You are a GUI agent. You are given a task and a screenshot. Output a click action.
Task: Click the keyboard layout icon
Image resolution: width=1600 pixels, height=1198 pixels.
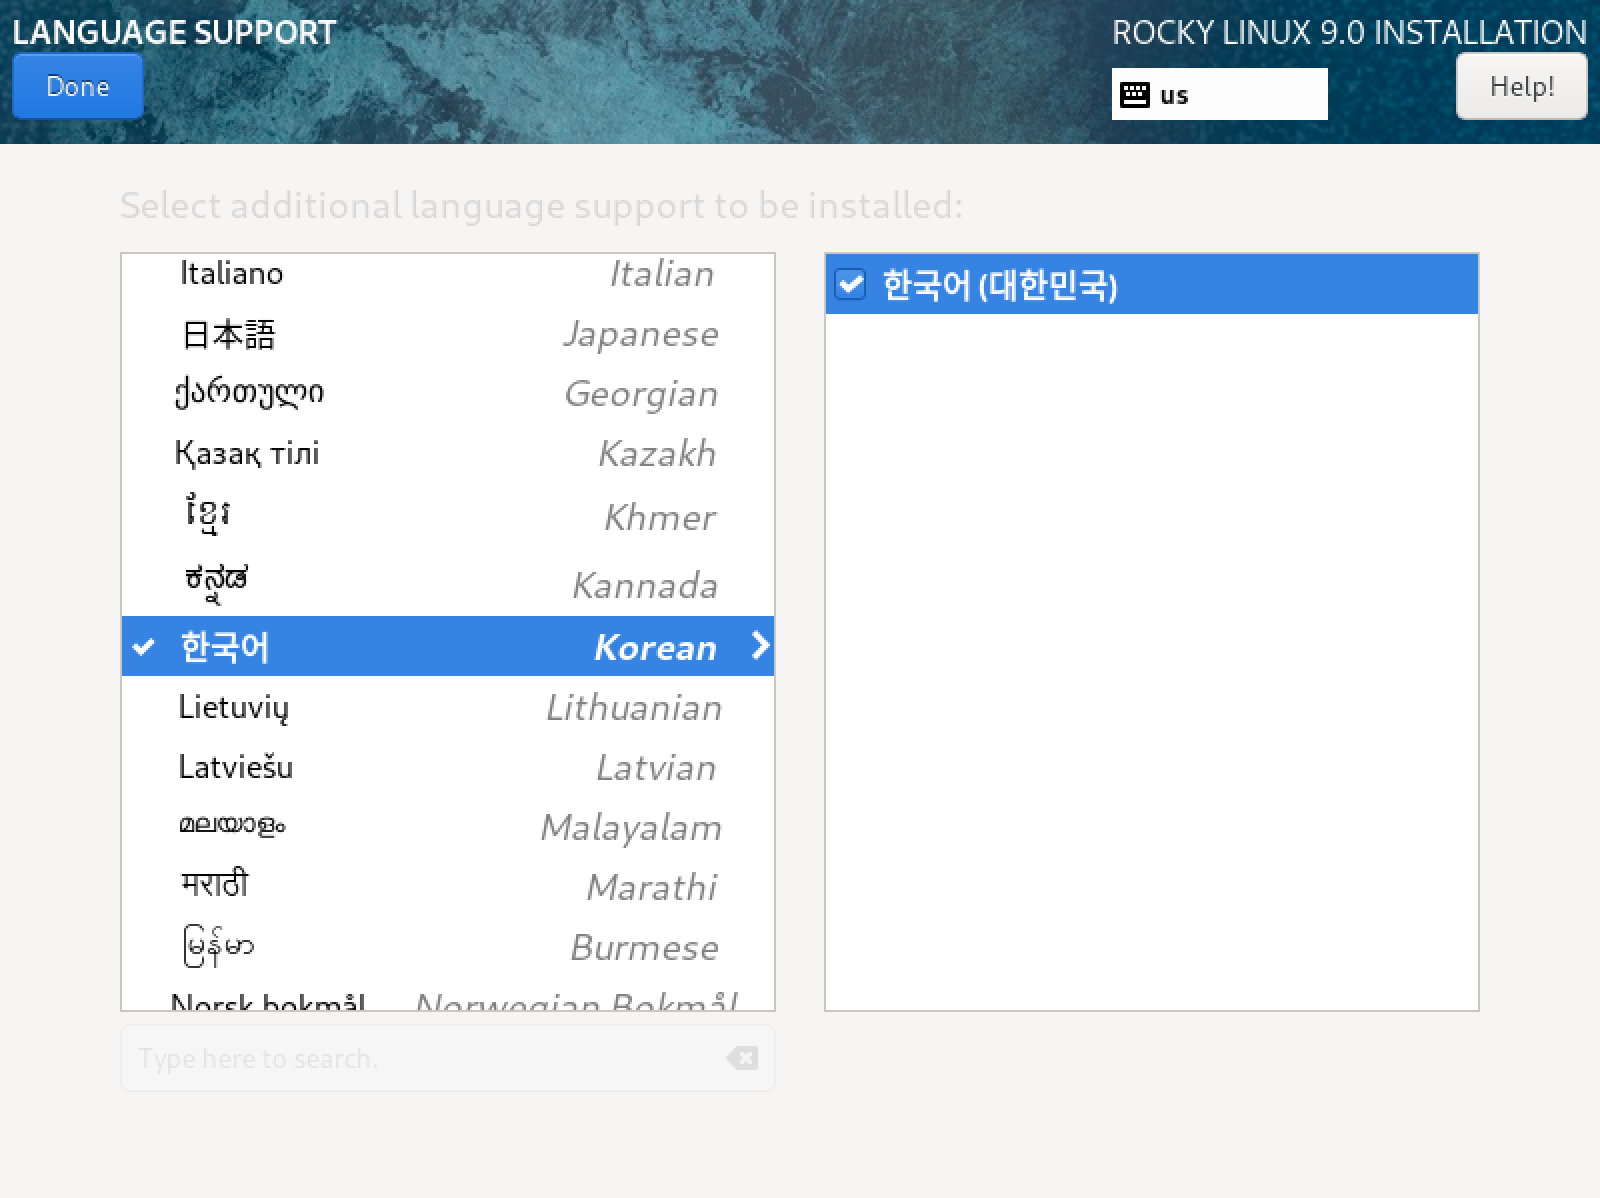click(x=1135, y=95)
